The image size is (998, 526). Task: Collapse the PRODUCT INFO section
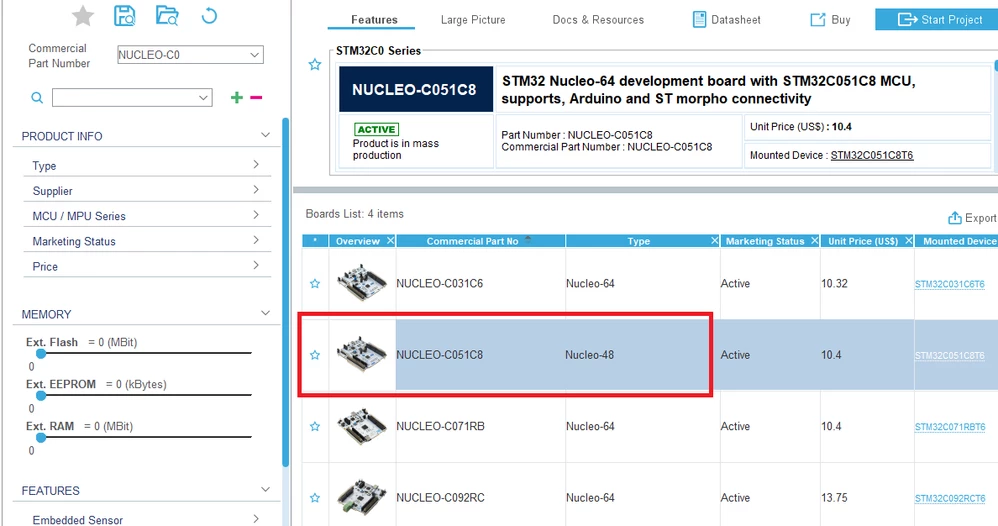click(x=265, y=135)
